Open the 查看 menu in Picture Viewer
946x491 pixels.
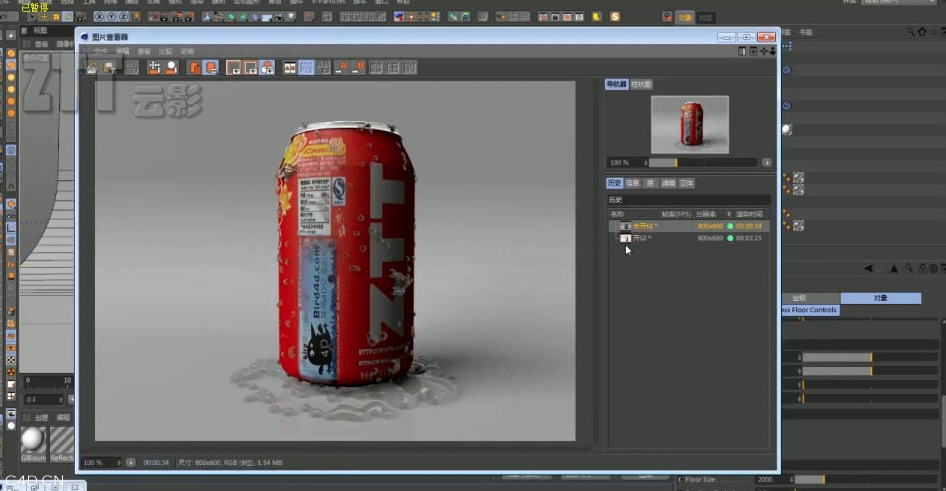144,51
